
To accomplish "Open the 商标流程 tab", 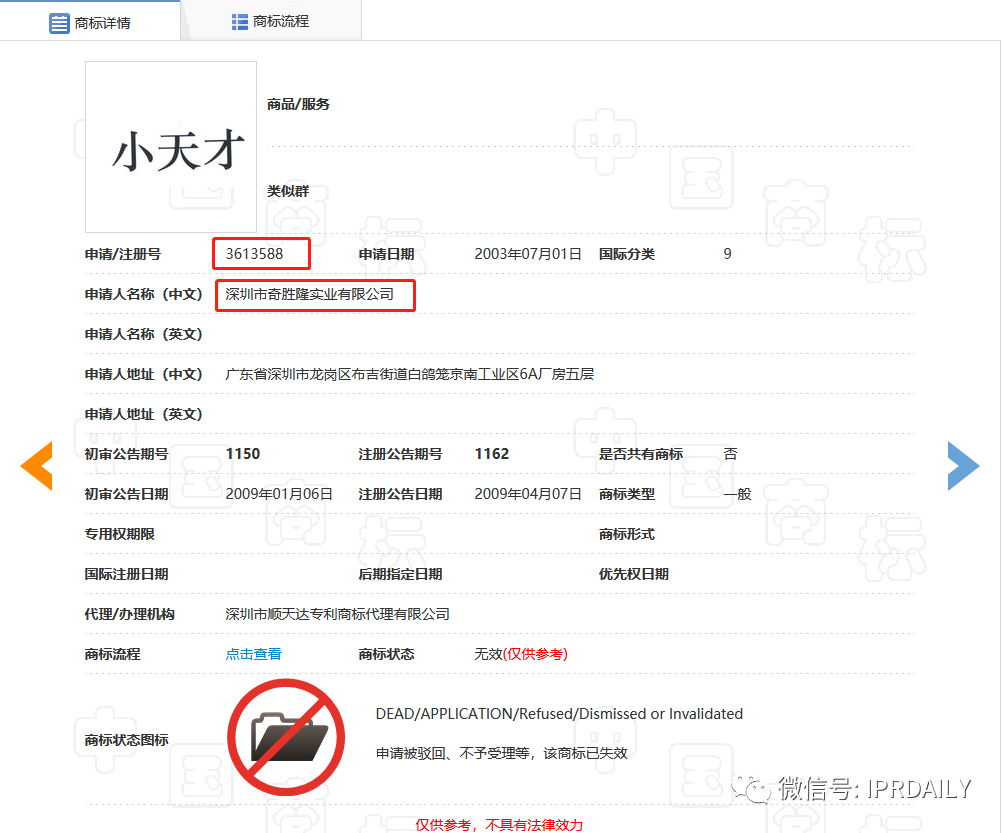I will pyautogui.click(x=271, y=22).
